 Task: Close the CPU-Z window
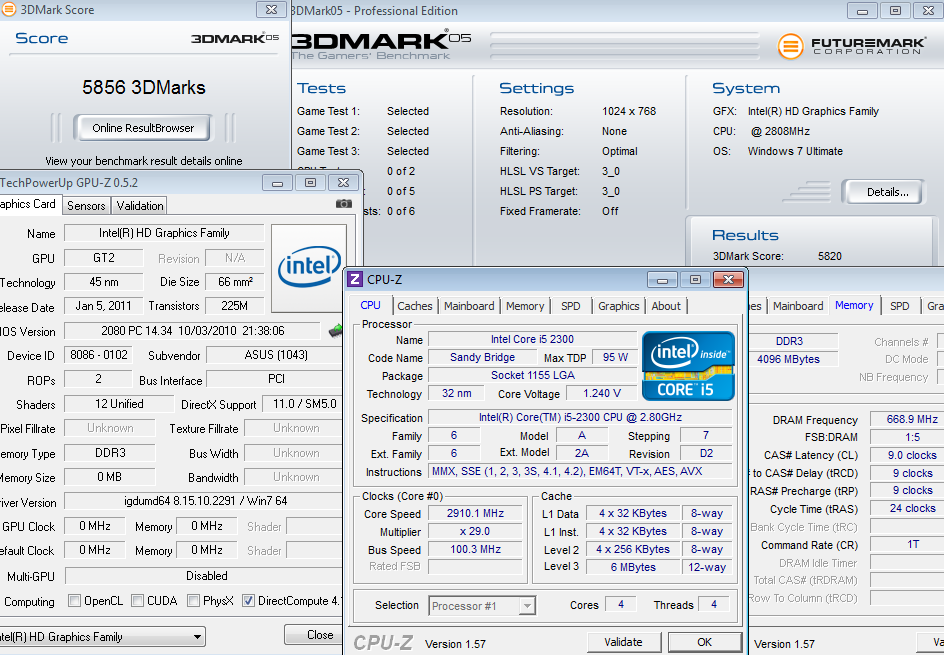[x=728, y=280]
